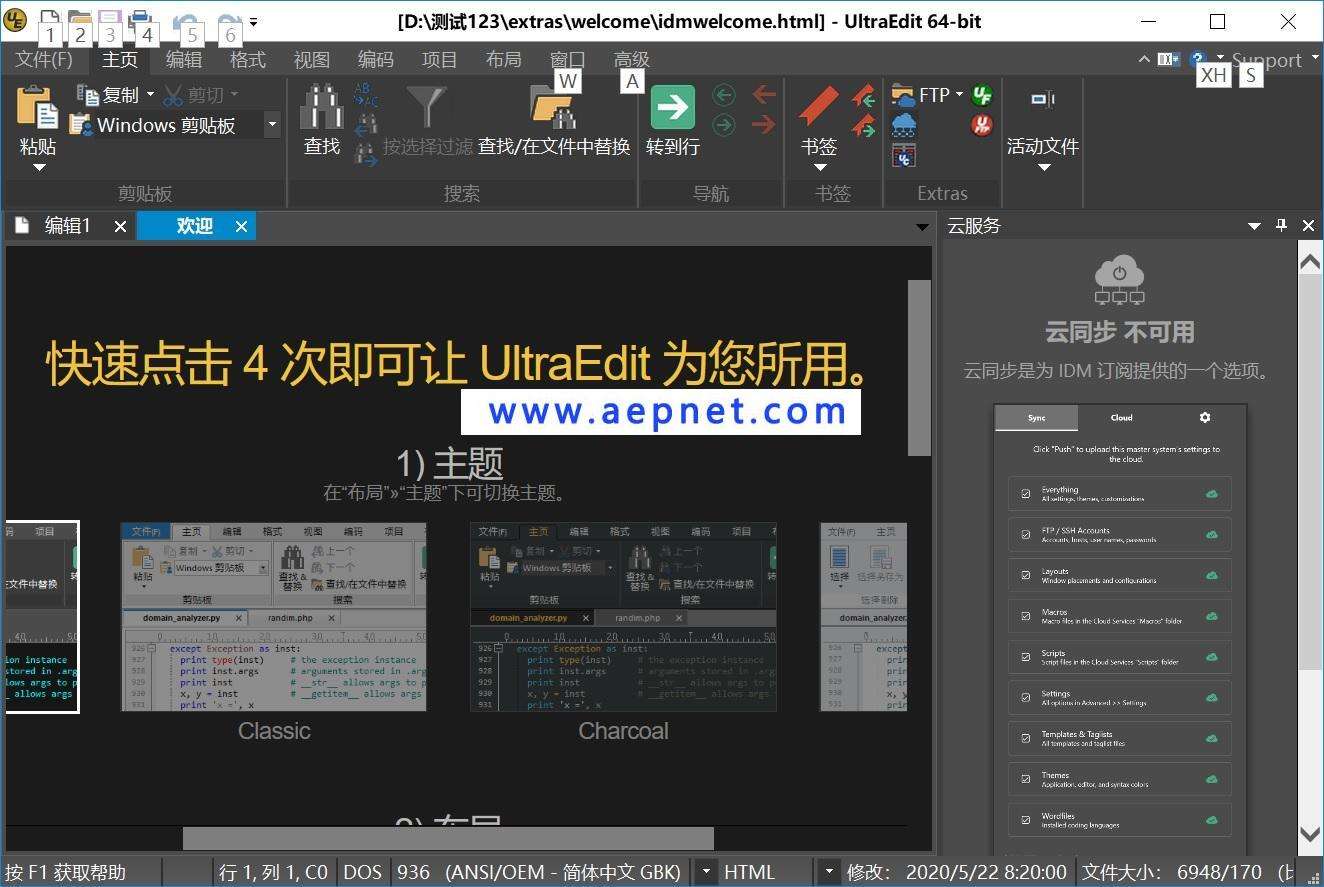Screen dimensions: 1324x887
Task: Switch to the 视图 ribbon tab
Action: pos(312,59)
